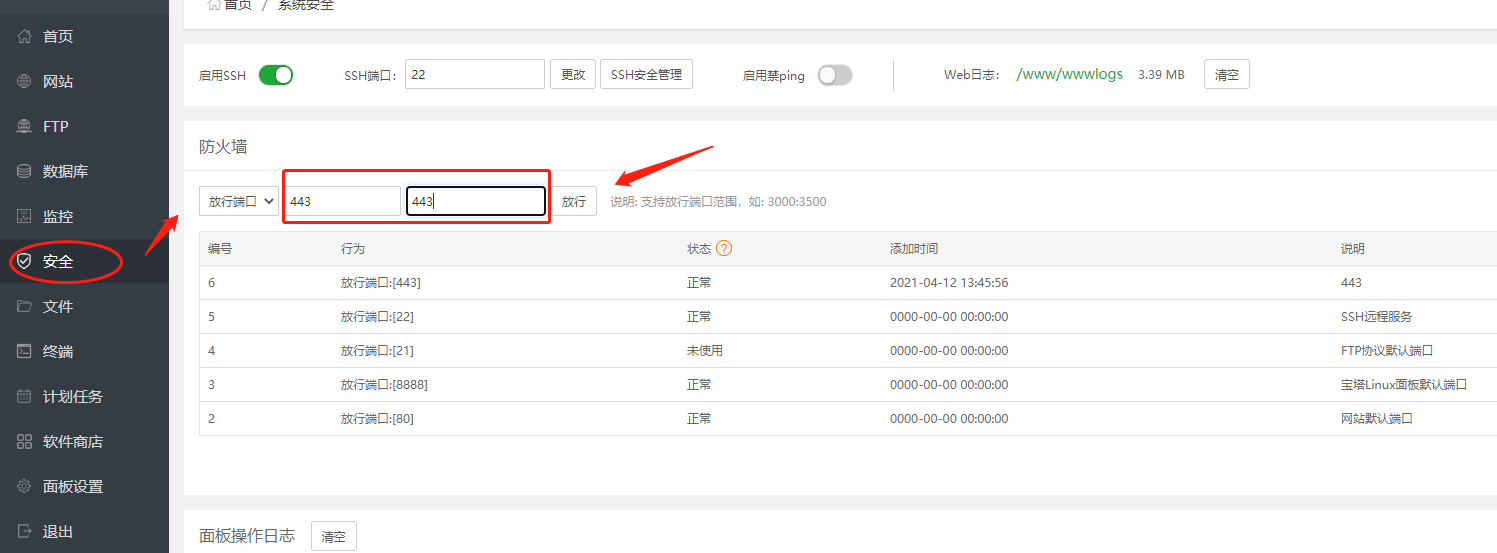The width and height of the screenshot is (1497, 553).
Task: Open 计划任务 in the sidebar menu
Action: pyautogui.click(x=73, y=396)
